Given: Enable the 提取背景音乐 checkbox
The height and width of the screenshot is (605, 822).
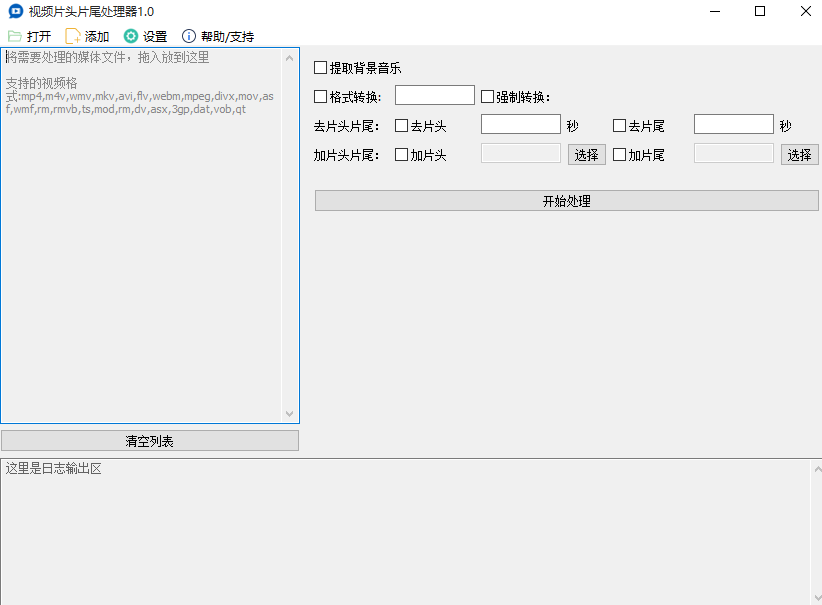Looking at the screenshot, I should pyautogui.click(x=320, y=68).
